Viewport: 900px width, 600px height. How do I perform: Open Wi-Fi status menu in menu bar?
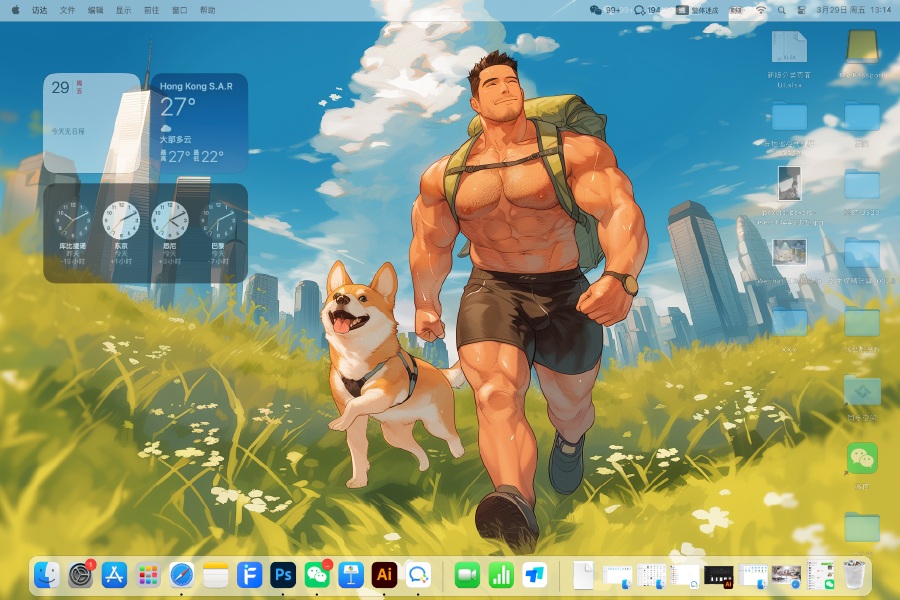pyautogui.click(x=760, y=9)
